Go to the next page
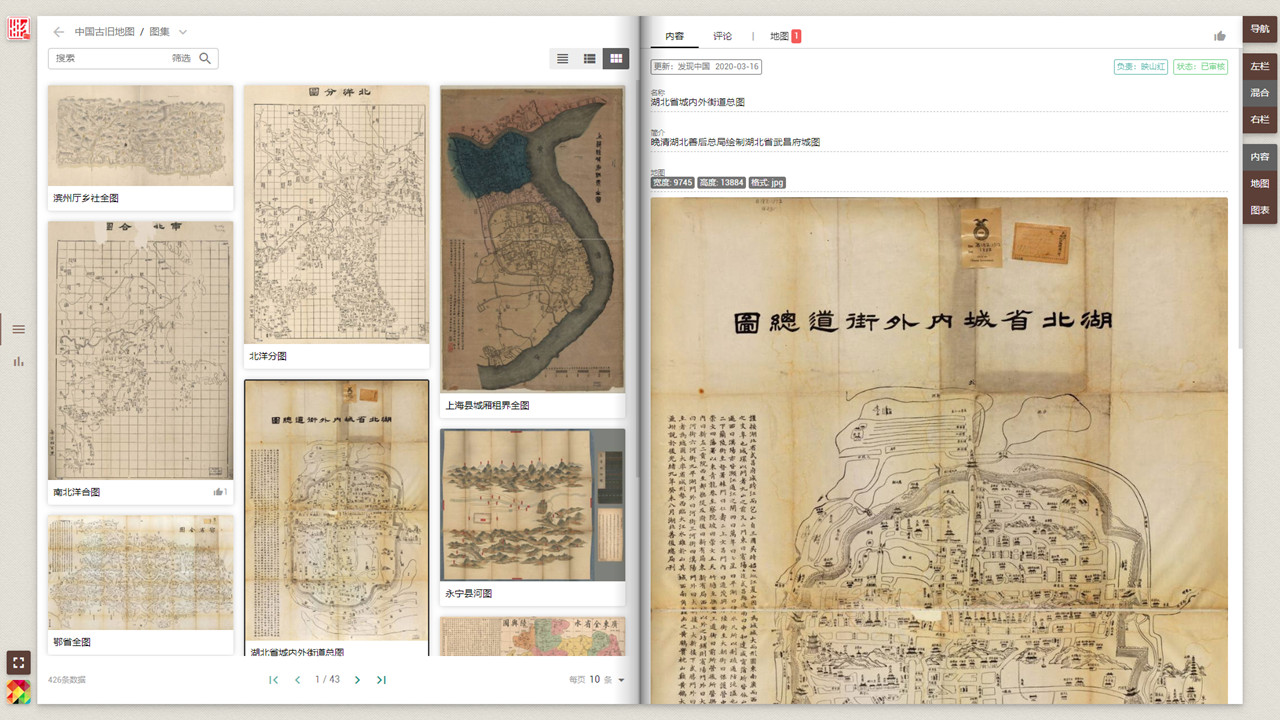 pyautogui.click(x=357, y=680)
